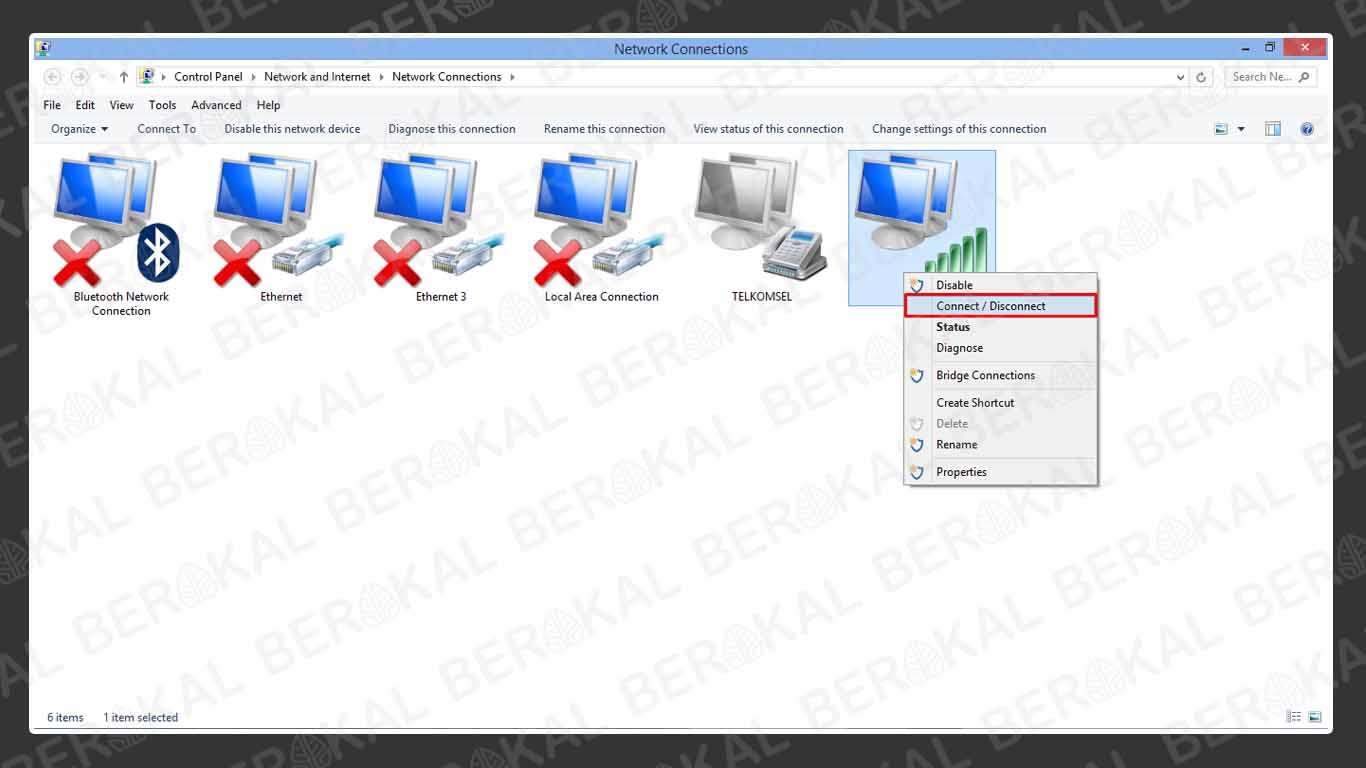The image size is (1366, 768).
Task: Choose Bridge Connections in context menu
Action: (1000, 375)
